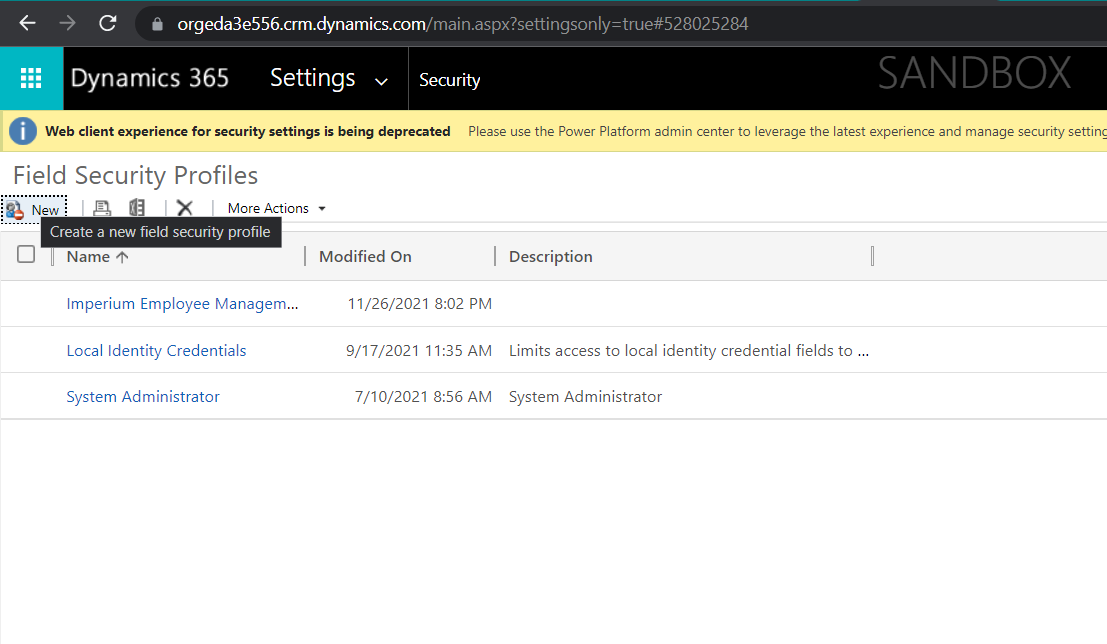The image size is (1107, 644).
Task: Open the Imperium Employee Management profile
Action: click(182, 304)
